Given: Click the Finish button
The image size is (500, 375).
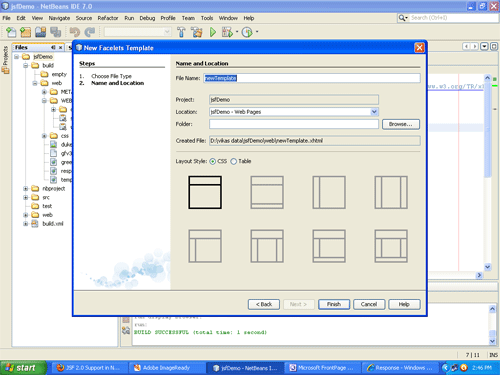Looking at the screenshot, I should pyautogui.click(x=334, y=304).
